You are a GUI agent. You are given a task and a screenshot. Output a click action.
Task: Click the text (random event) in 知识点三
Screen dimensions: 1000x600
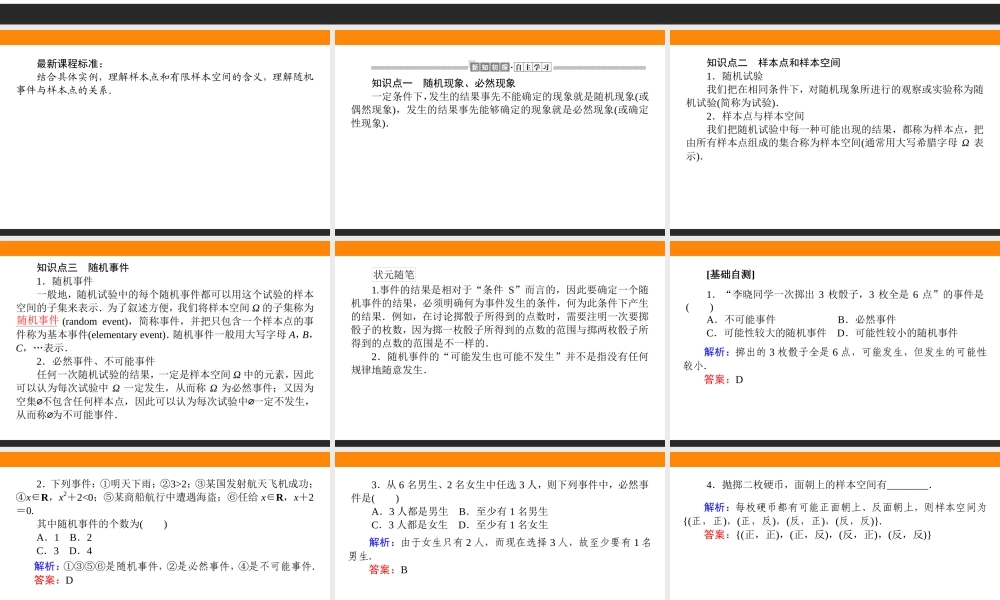(x=96, y=321)
